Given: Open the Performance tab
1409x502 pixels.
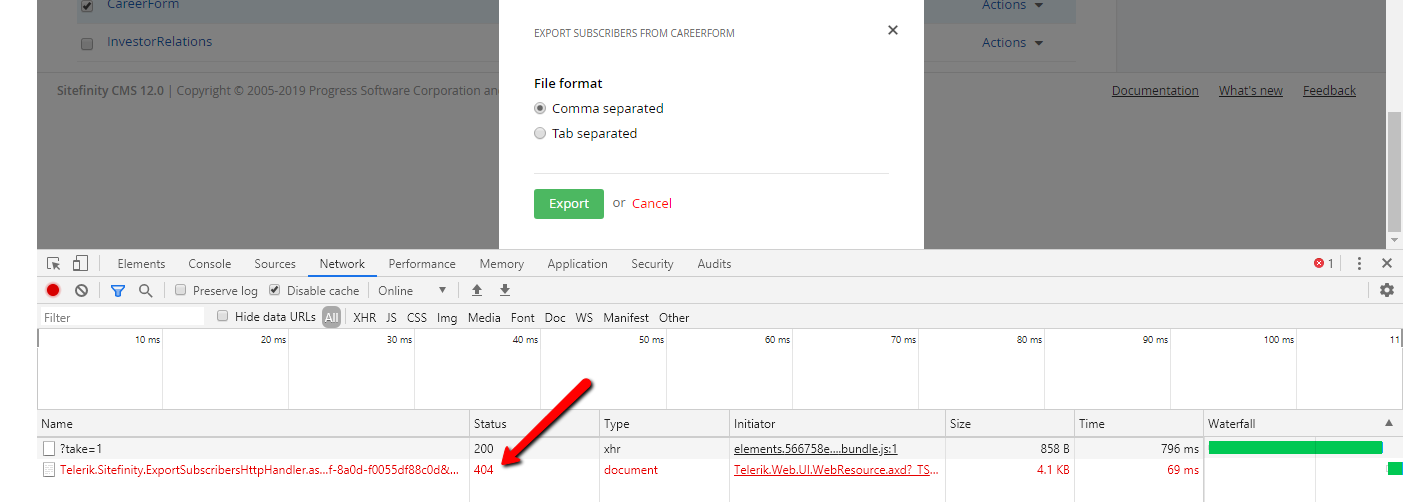Looking at the screenshot, I should (422, 264).
